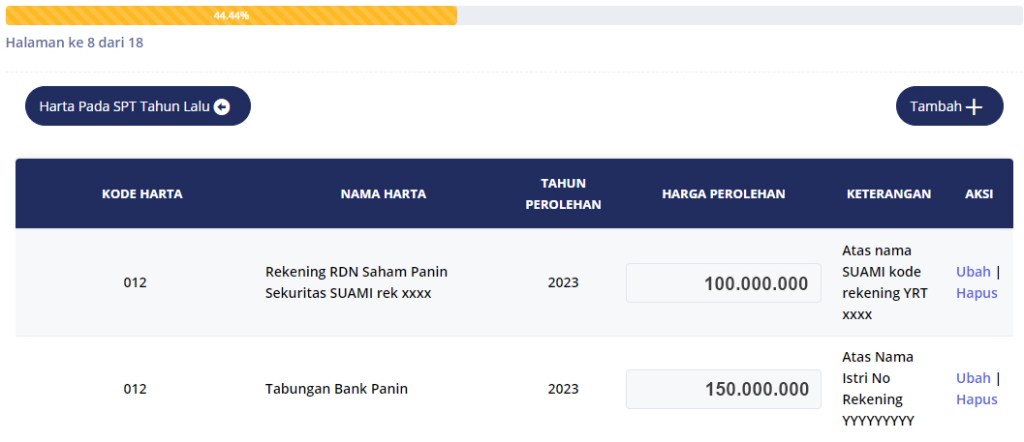
Task: Click the 44,44% progress bar
Action: click(231, 16)
